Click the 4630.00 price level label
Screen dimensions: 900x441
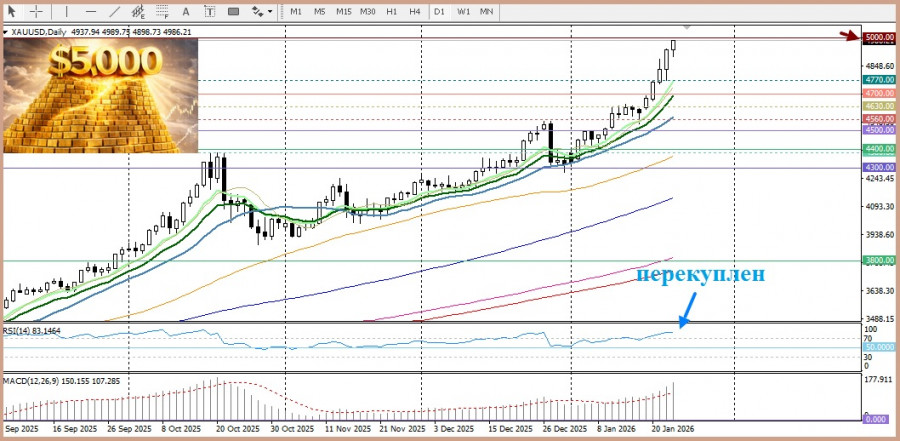(x=880, y=106)
